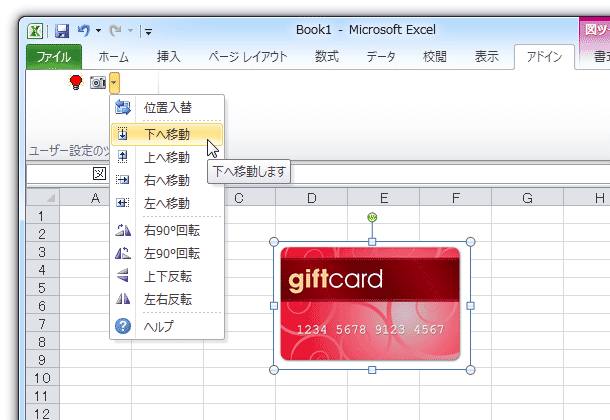Select row 5 header

click(42, 288)
